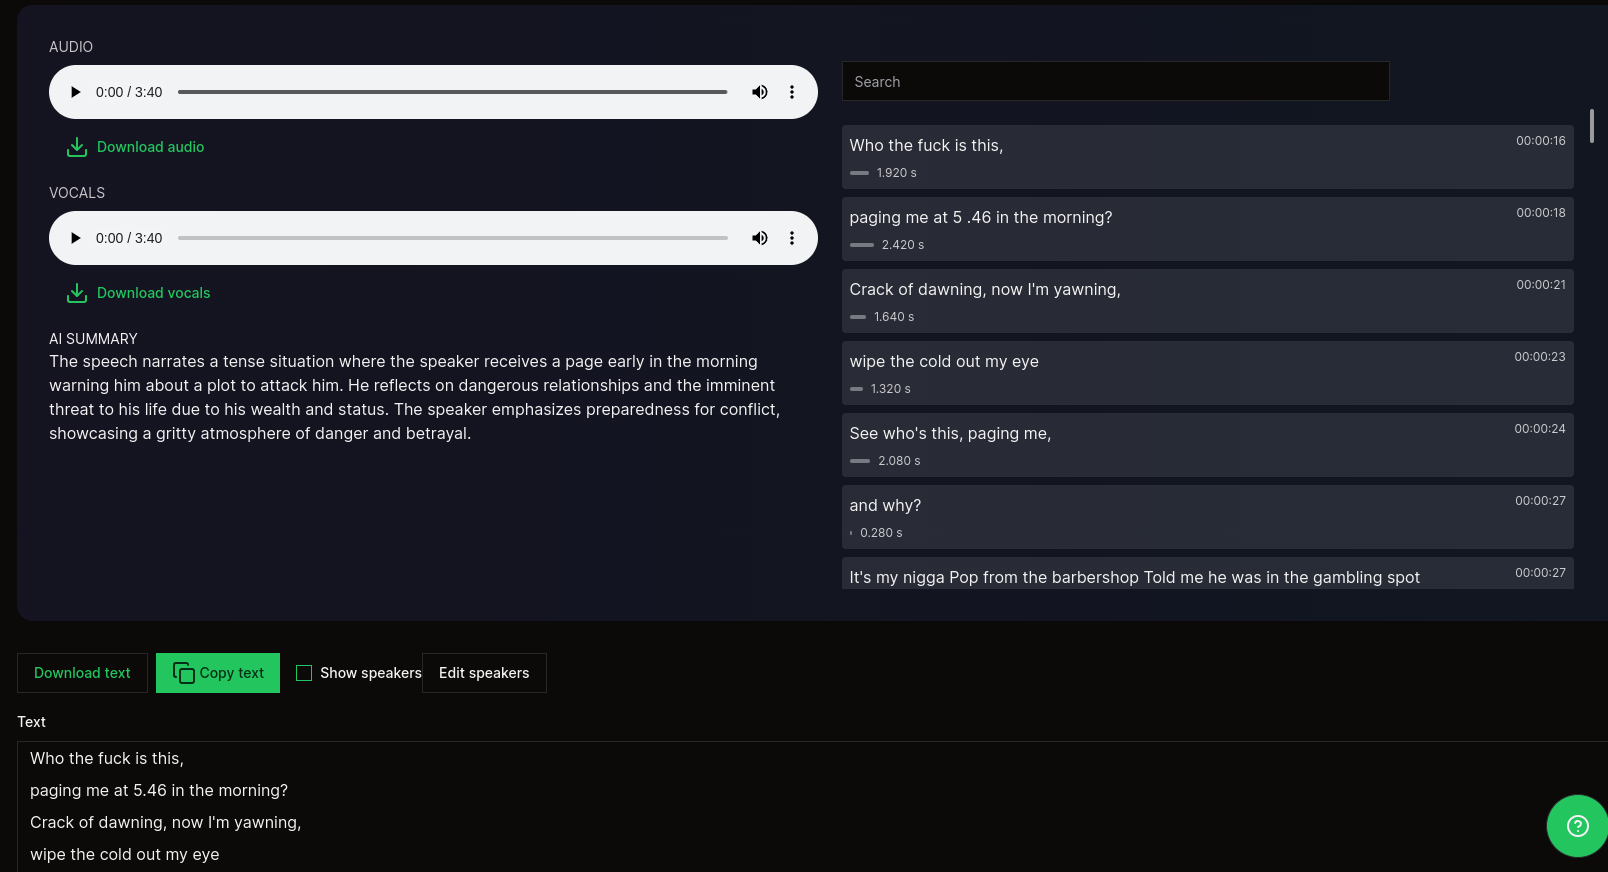Enable the Show speakers checkbox
Viewport: 1608px width, 872px height.
pyautogui.click(x=304, y=673)
